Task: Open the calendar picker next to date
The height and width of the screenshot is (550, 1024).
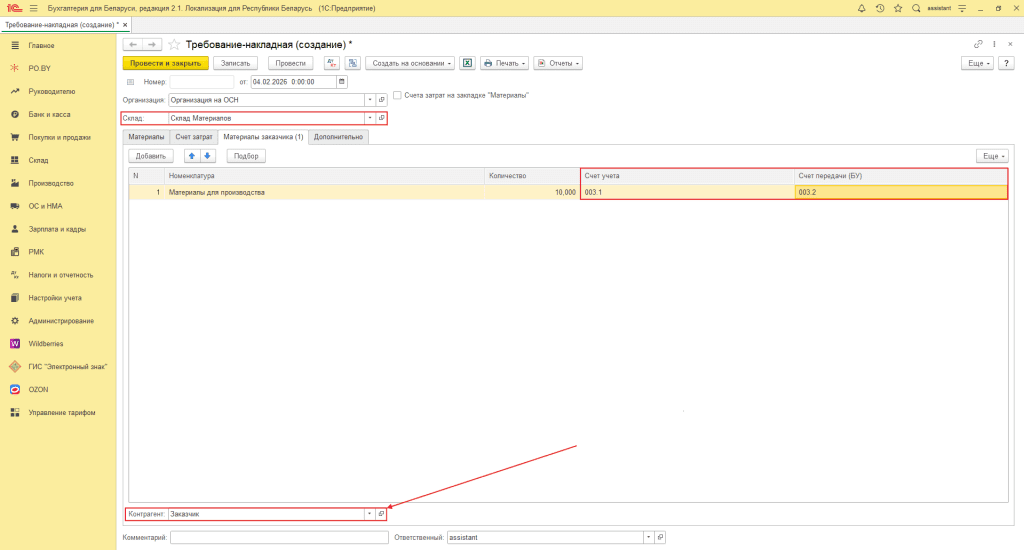Action: click(x=342, y=82)
